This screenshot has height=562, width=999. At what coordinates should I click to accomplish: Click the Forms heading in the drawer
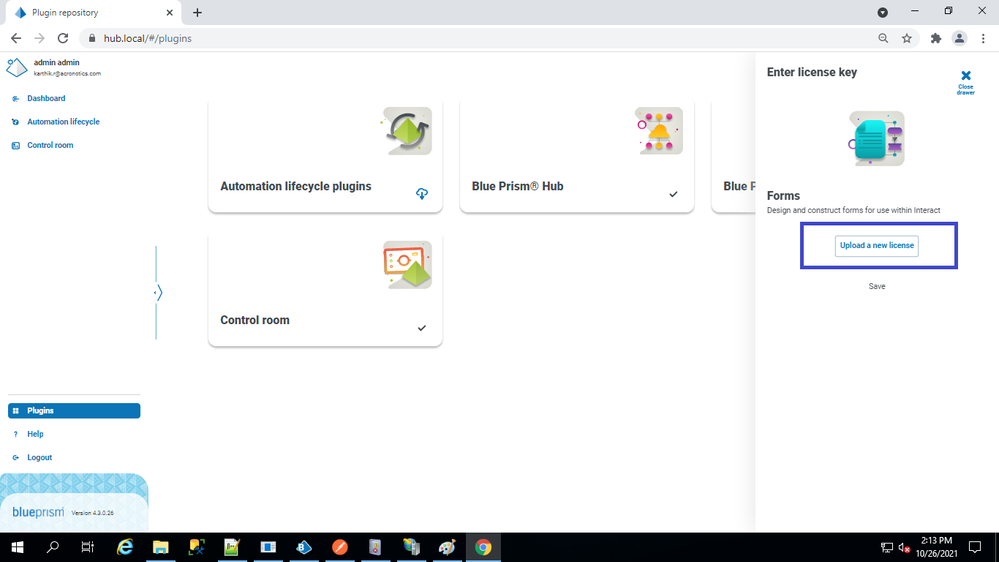coord(783,196)
